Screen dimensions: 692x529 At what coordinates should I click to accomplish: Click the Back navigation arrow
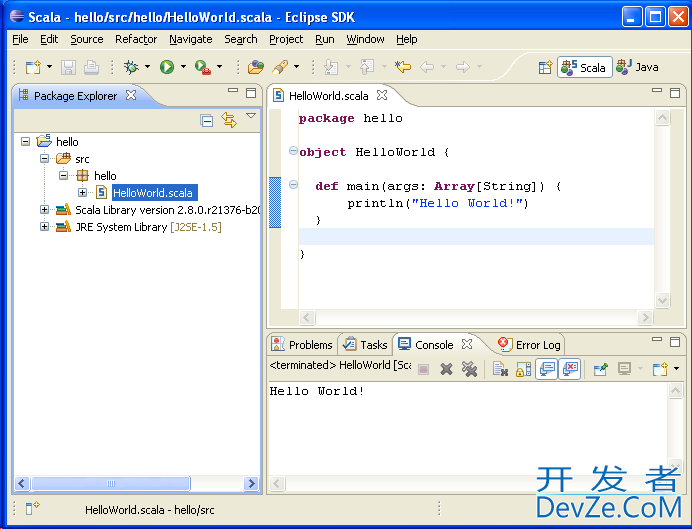[427, 67]
